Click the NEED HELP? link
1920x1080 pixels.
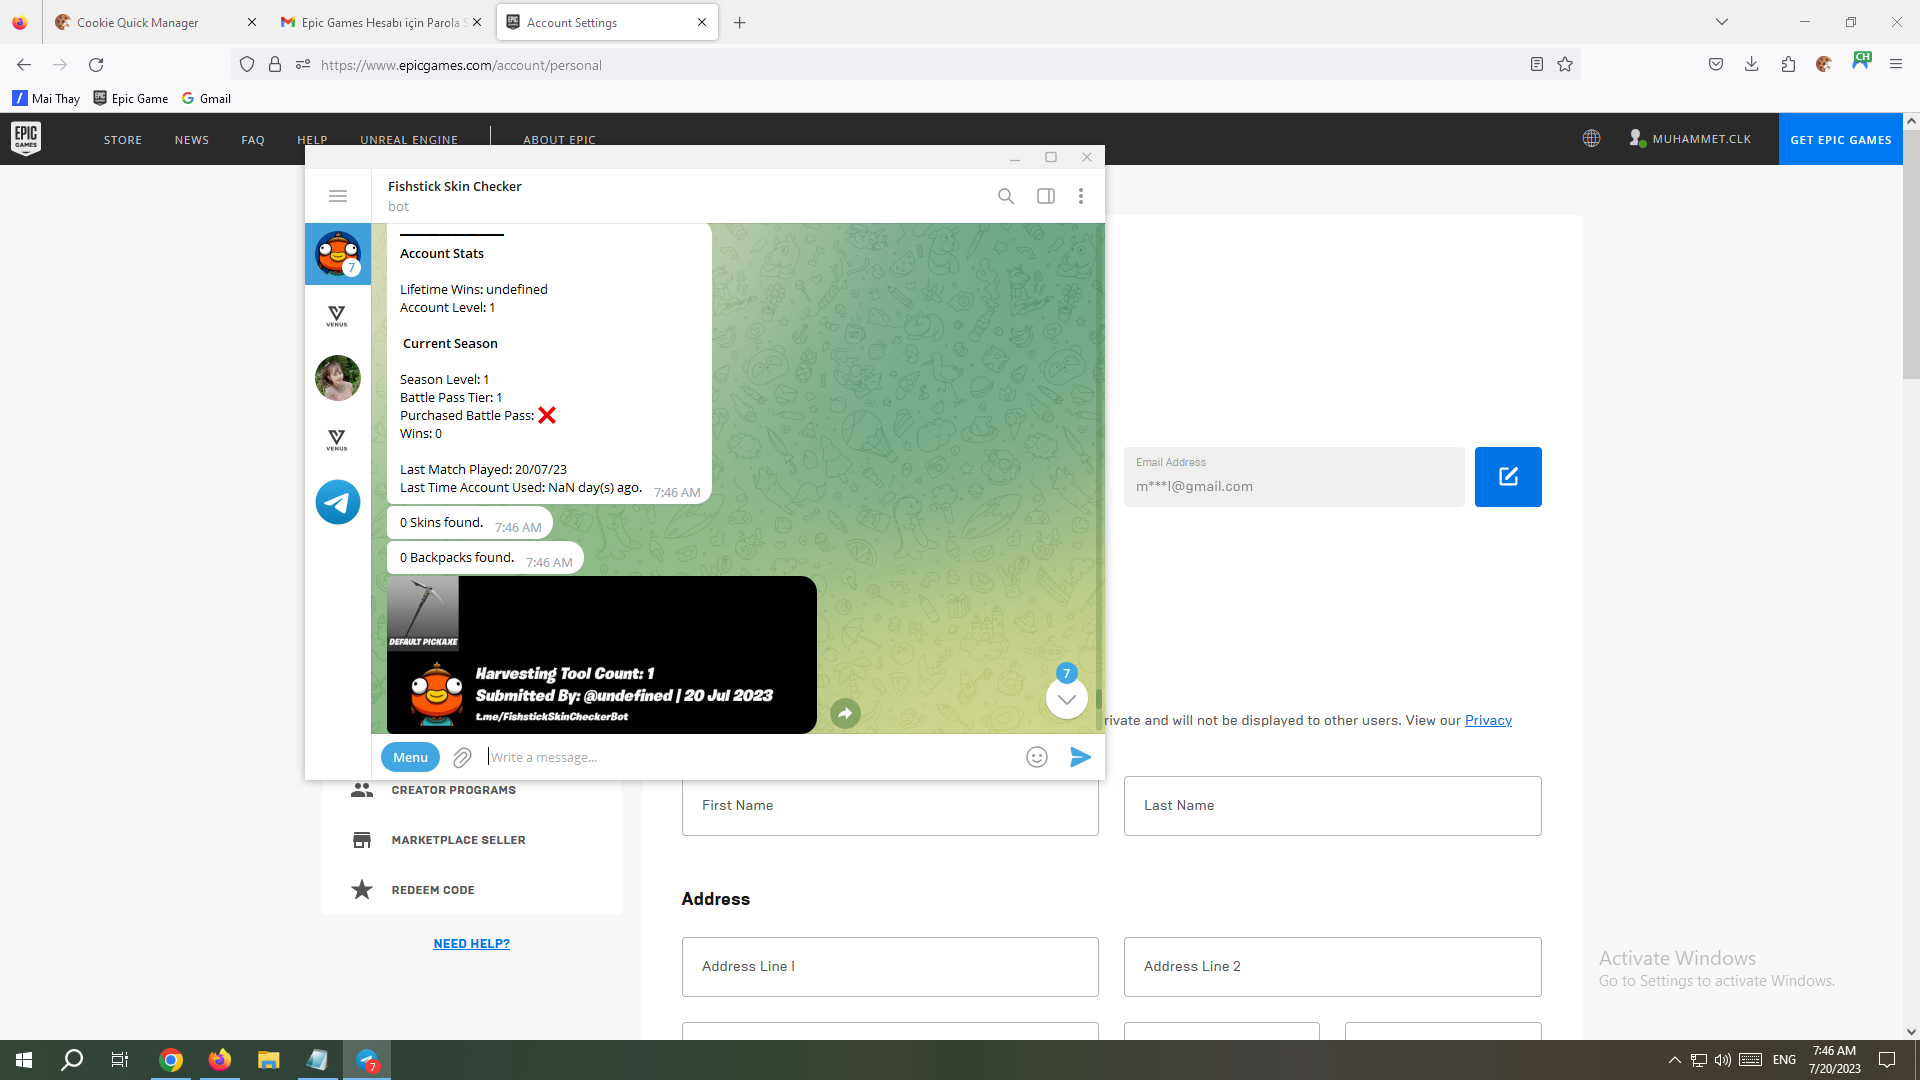(471, 943)
